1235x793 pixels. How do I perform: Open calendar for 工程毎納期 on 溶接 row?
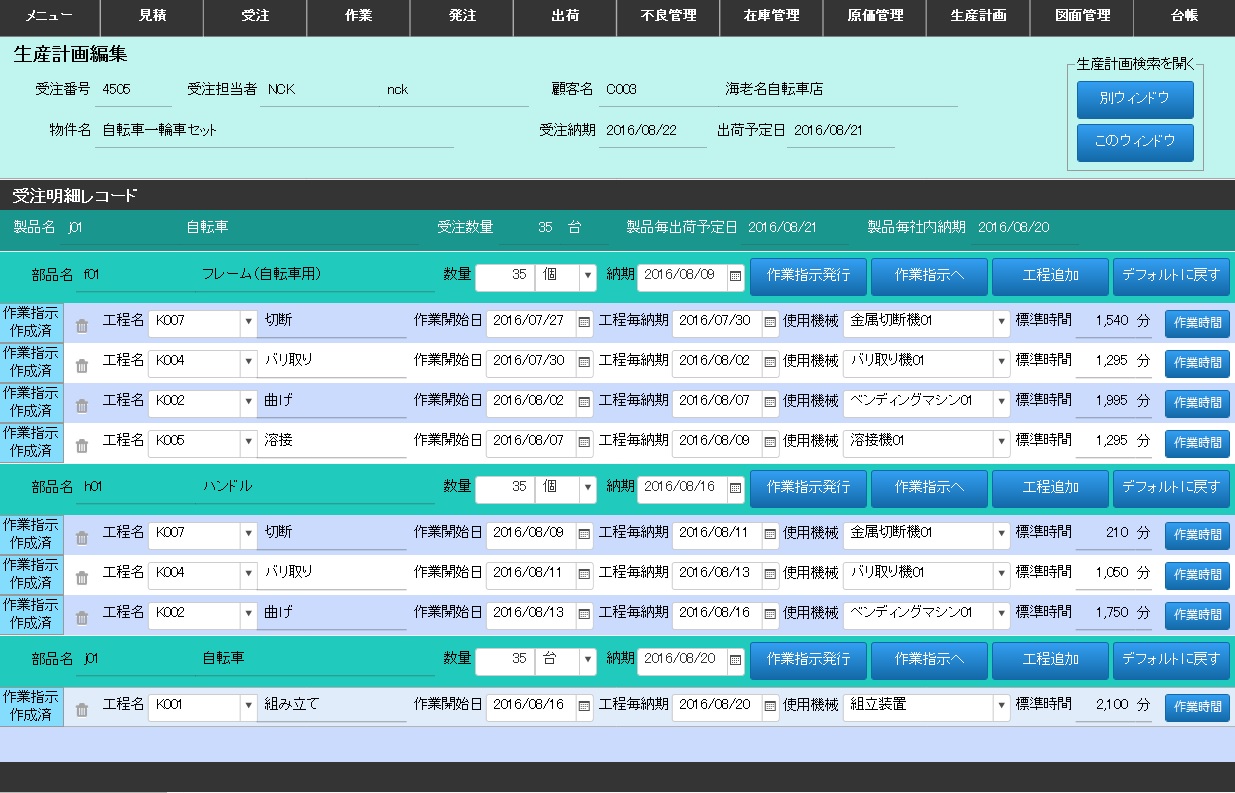pos(770,441)
